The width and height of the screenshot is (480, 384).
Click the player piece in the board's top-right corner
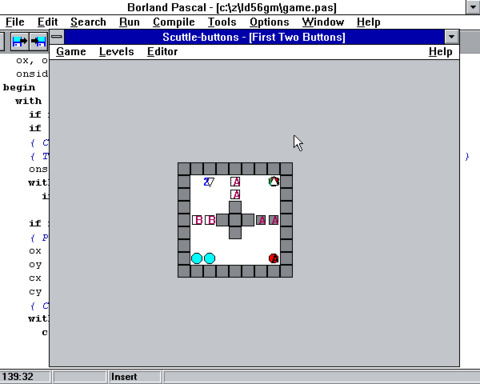274,182
